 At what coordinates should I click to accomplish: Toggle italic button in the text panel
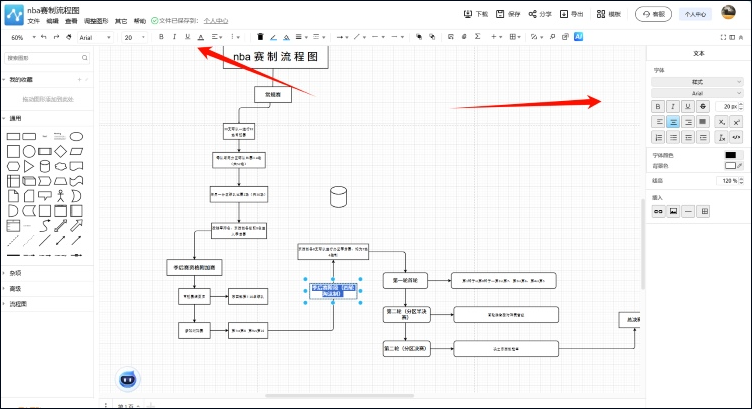pos(674,106)
